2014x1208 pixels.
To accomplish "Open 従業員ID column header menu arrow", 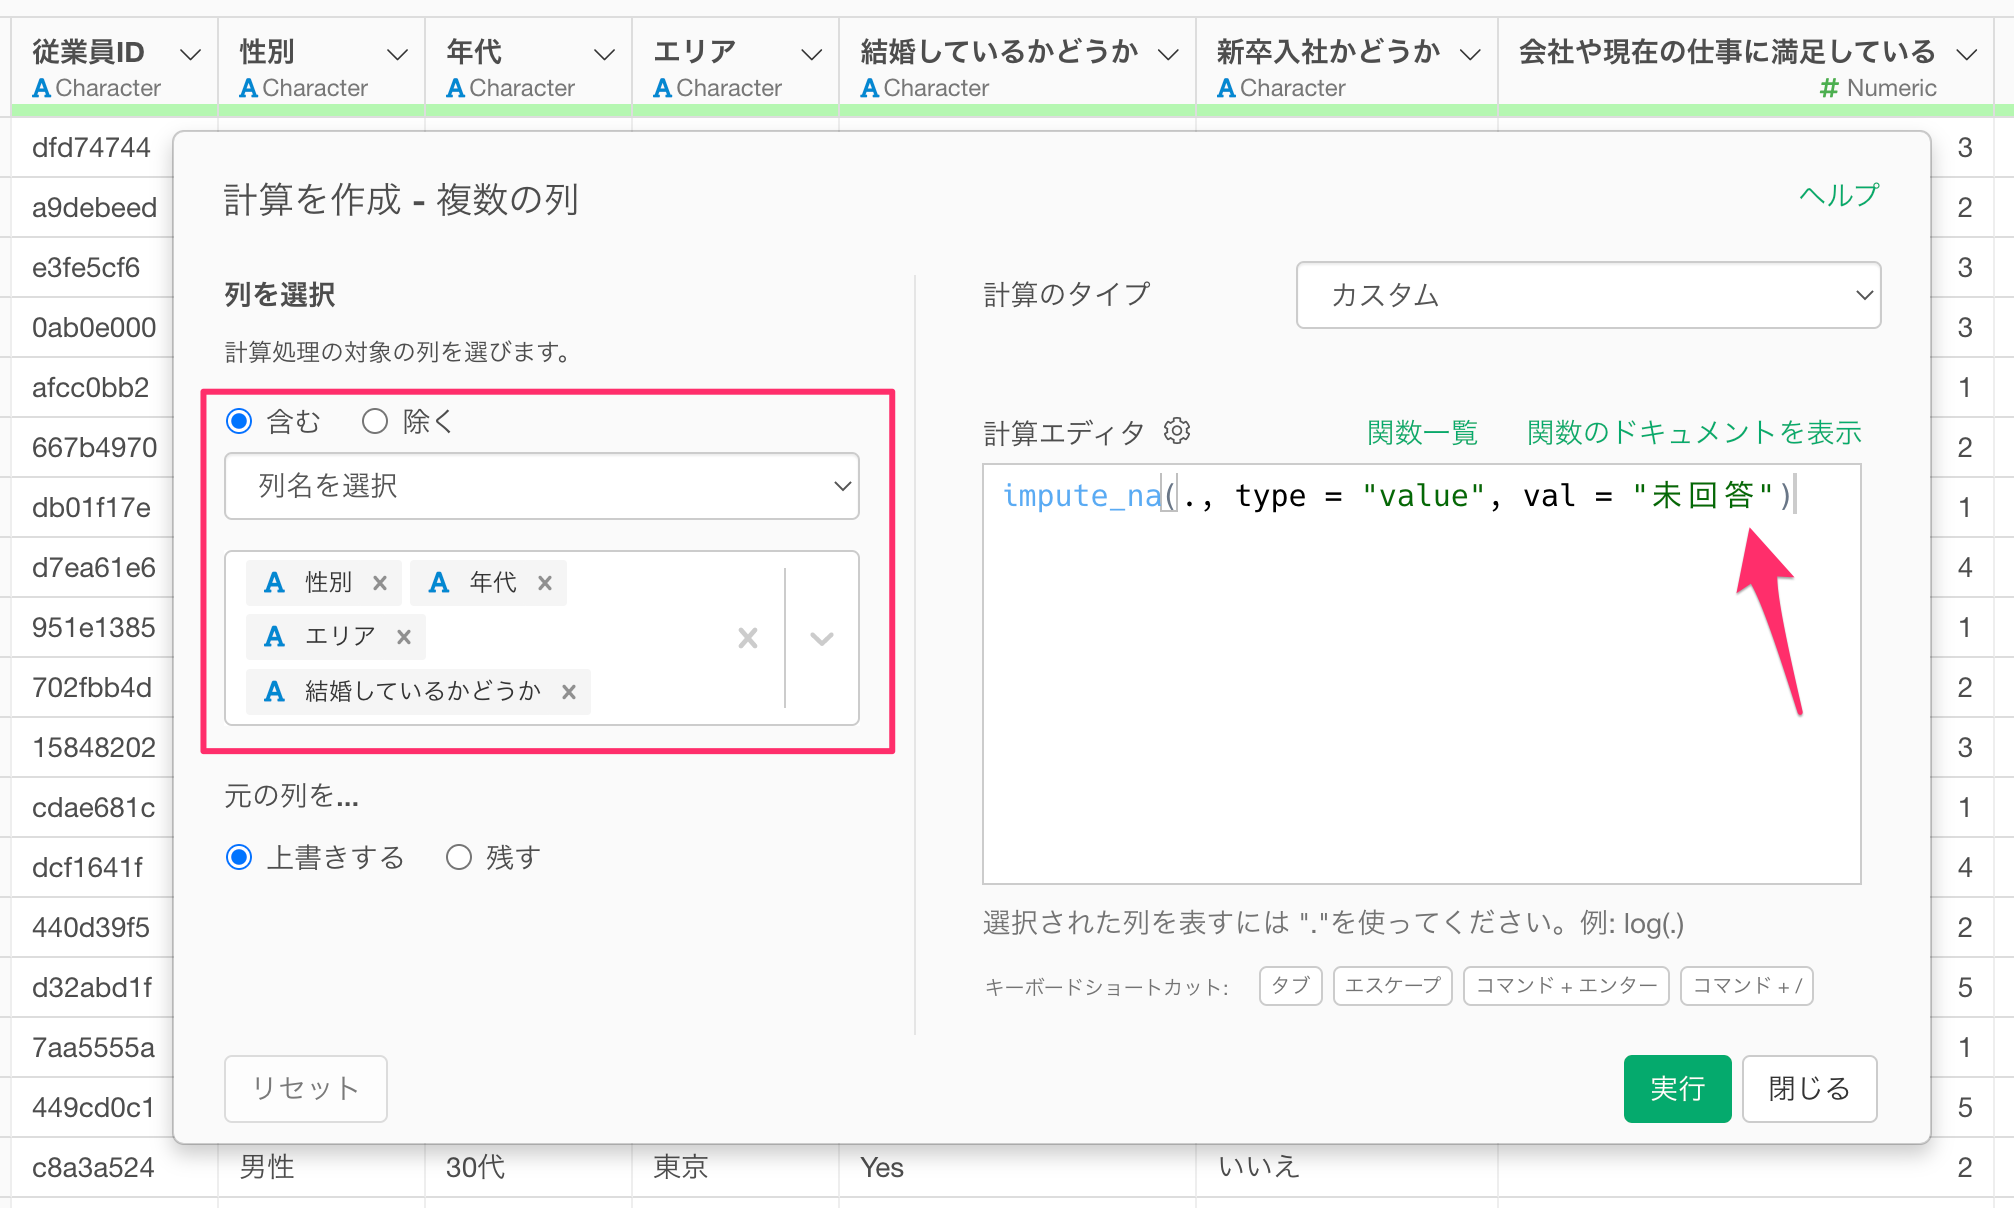I will point(190,54).
